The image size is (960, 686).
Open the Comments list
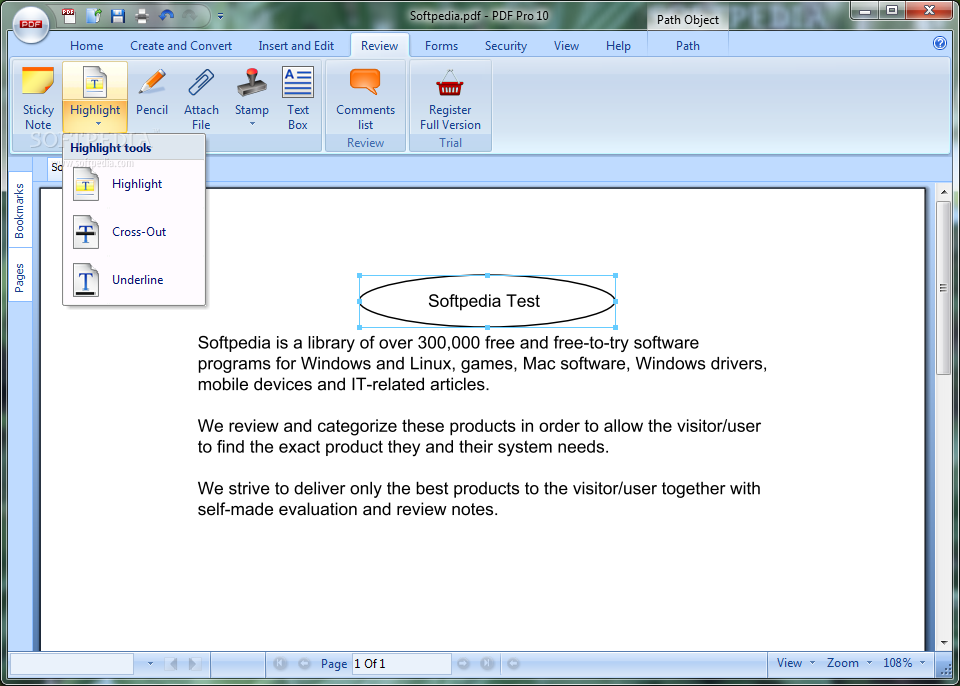pyautogui.click(x=366, y=97)
